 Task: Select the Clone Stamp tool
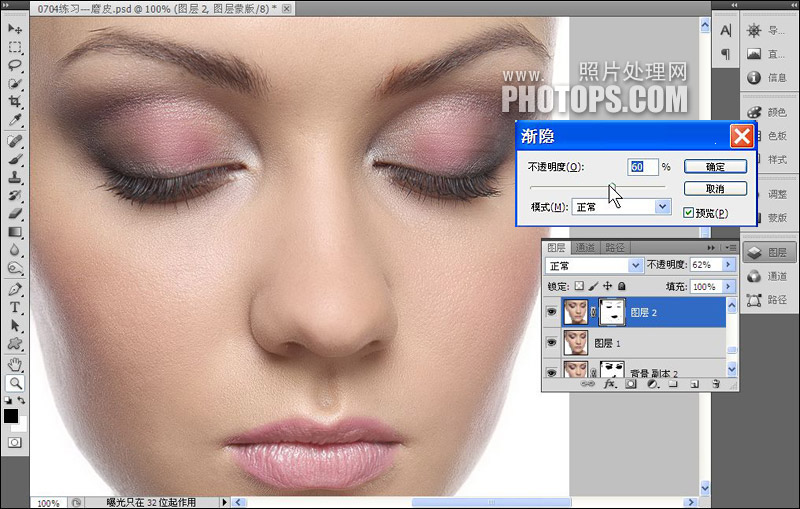click(x=15, y=177)
